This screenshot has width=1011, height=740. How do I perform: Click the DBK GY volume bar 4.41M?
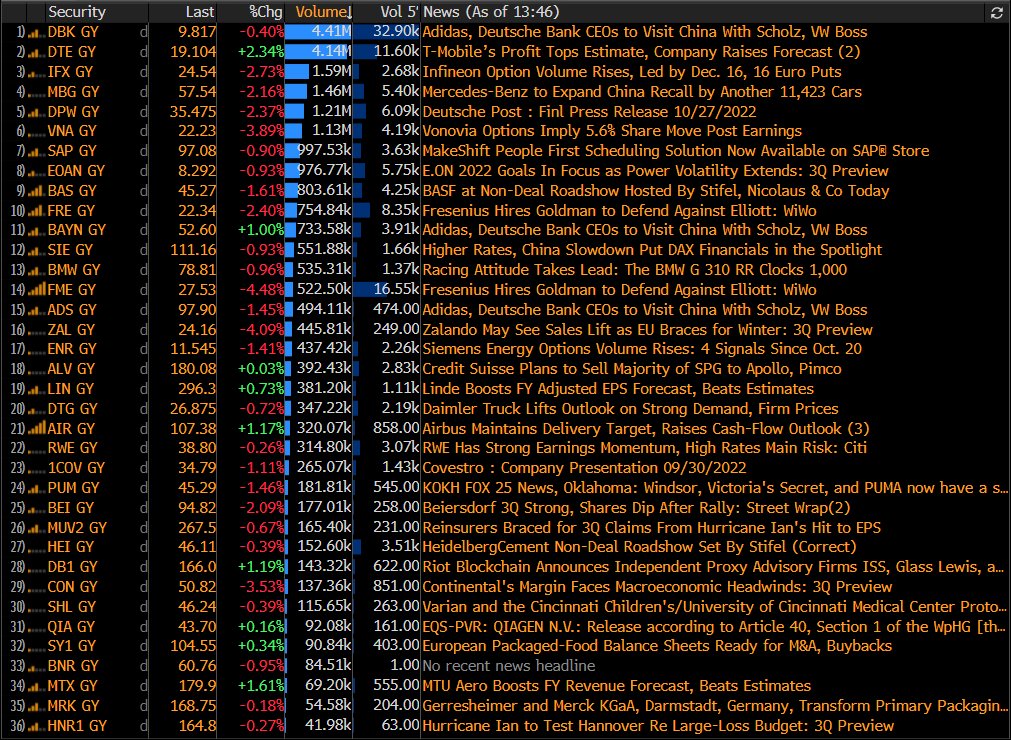point(319,32)
